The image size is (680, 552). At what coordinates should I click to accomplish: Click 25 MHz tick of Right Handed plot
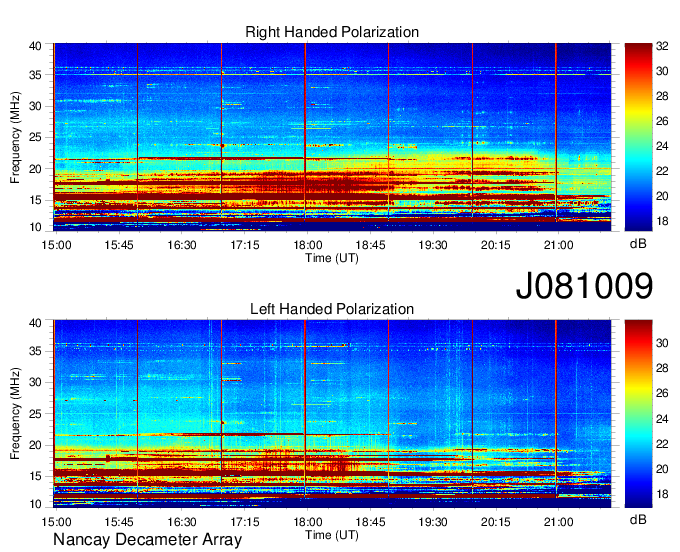pos(35,137)
